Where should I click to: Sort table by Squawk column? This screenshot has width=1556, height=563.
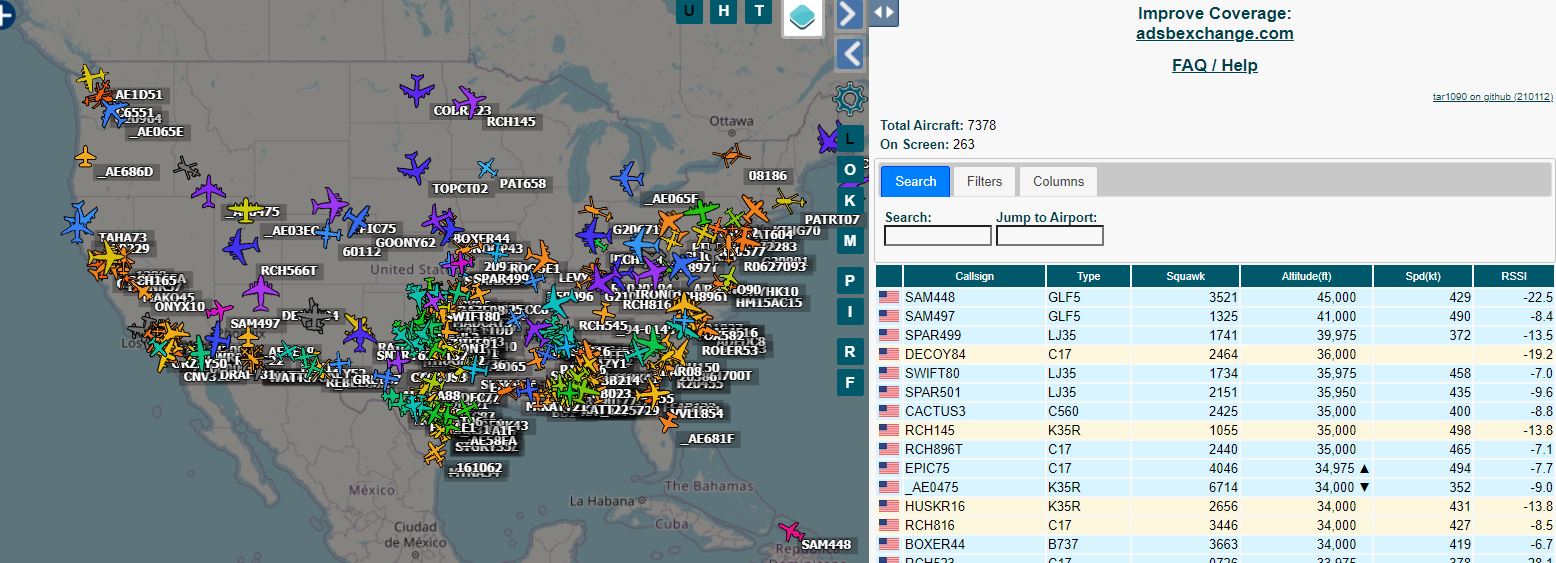pos(1185,276)
